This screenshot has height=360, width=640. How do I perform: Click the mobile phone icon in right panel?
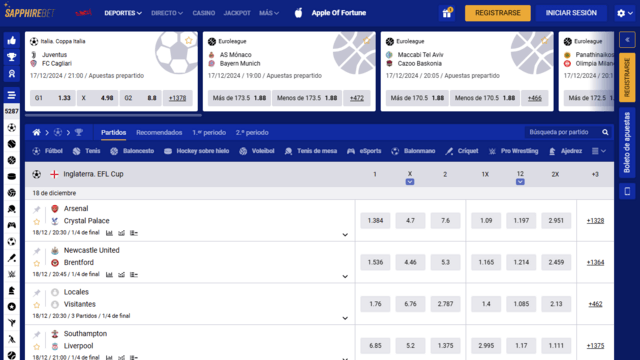click(x=627, y=191)
